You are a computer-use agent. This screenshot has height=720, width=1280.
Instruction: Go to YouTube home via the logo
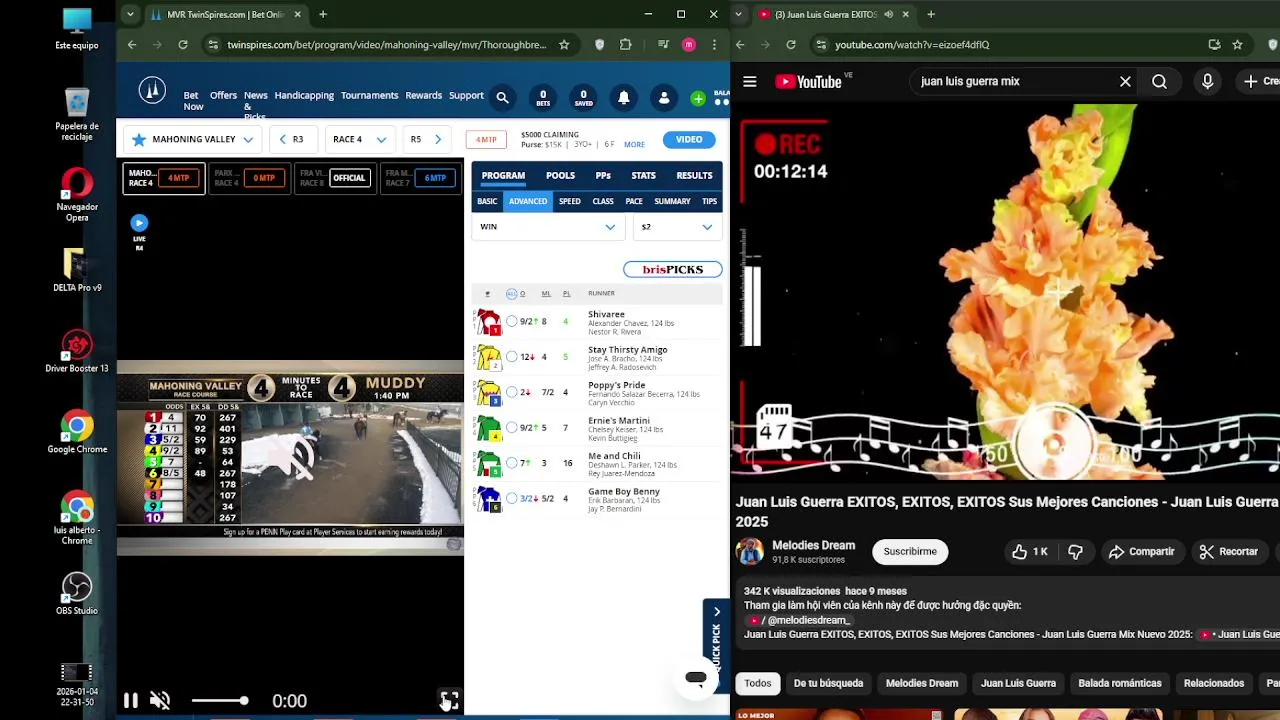pos(808,82)
